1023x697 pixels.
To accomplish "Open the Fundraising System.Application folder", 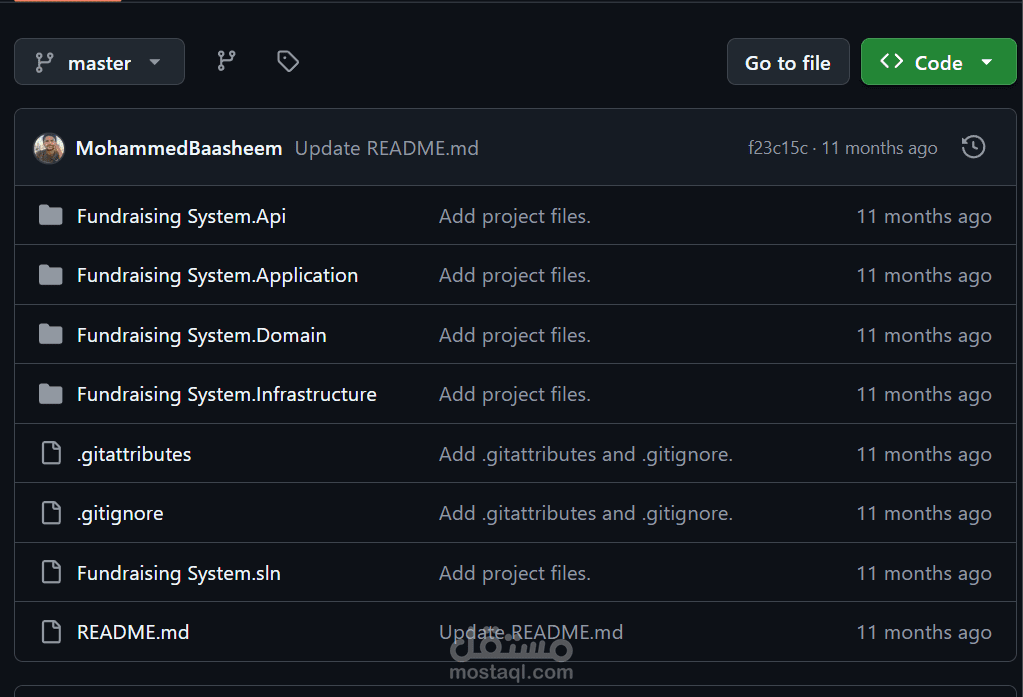I will pos(217,275).
